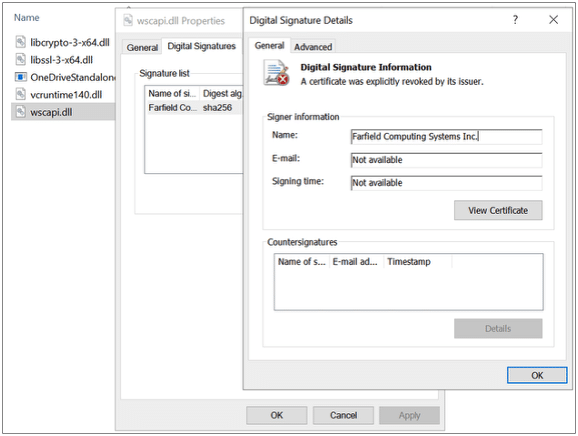Click the signer Name text field
578x436 pixels.
[446, 137]
